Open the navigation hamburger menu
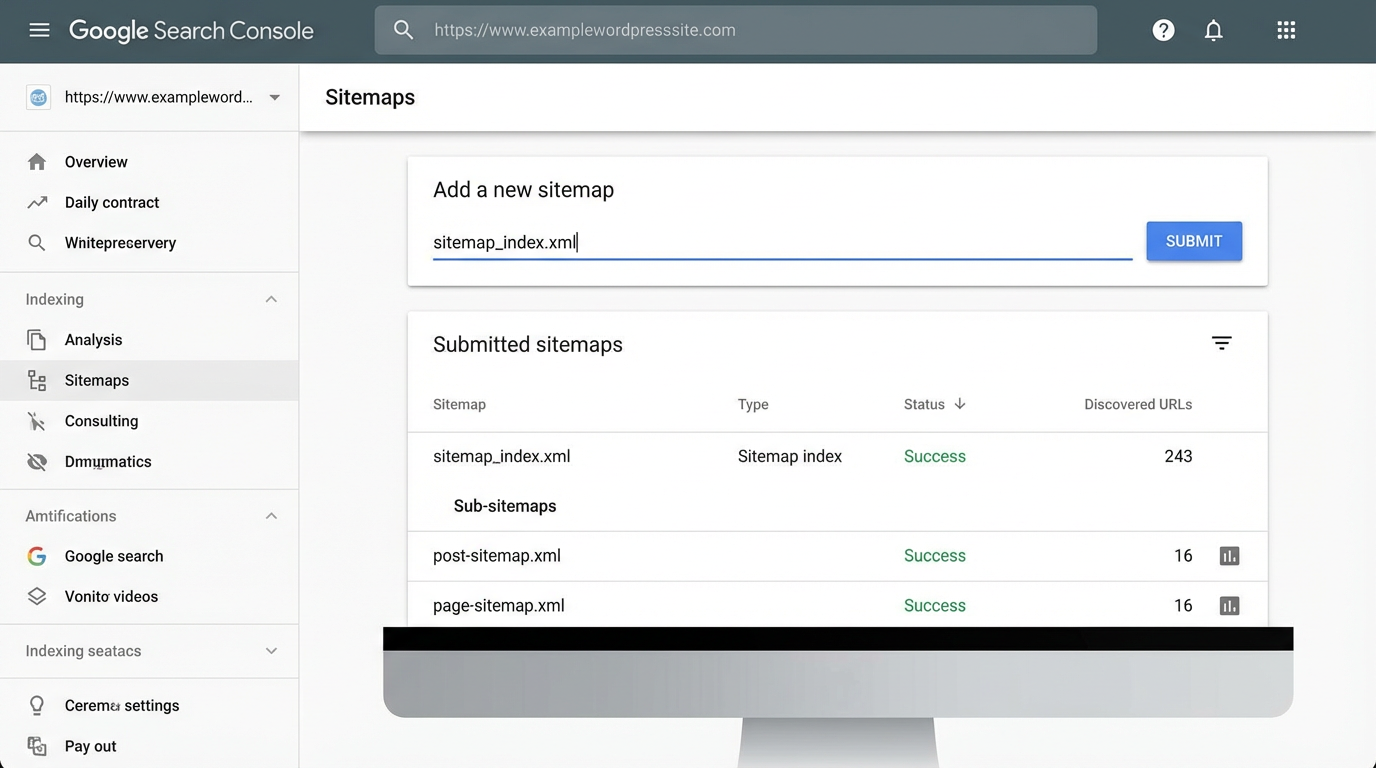The image size is (1376, 768). (x=40, y=29)
